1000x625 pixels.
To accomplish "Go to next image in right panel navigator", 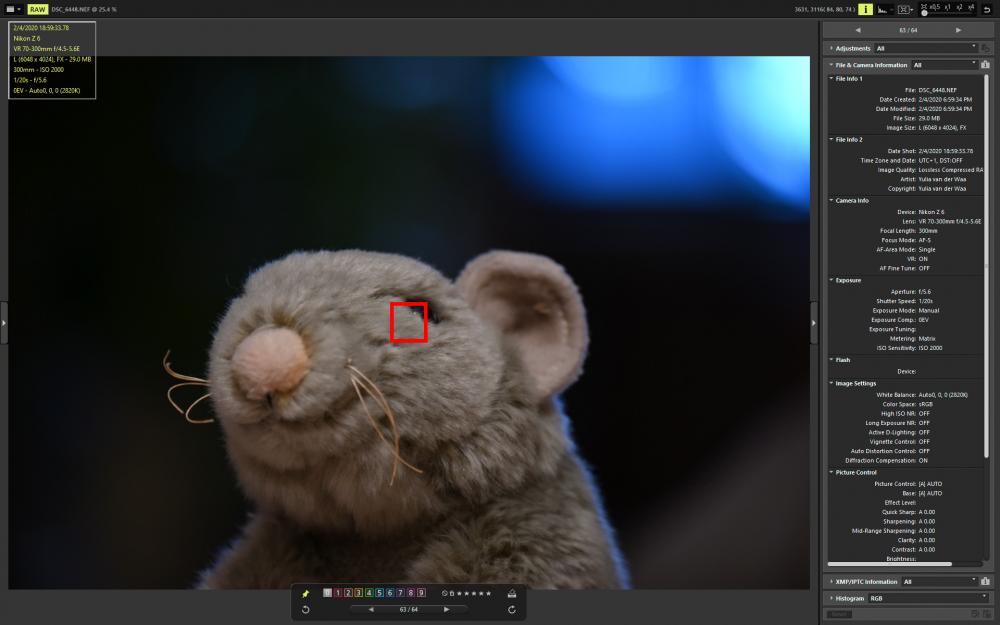I will [958, 30].
